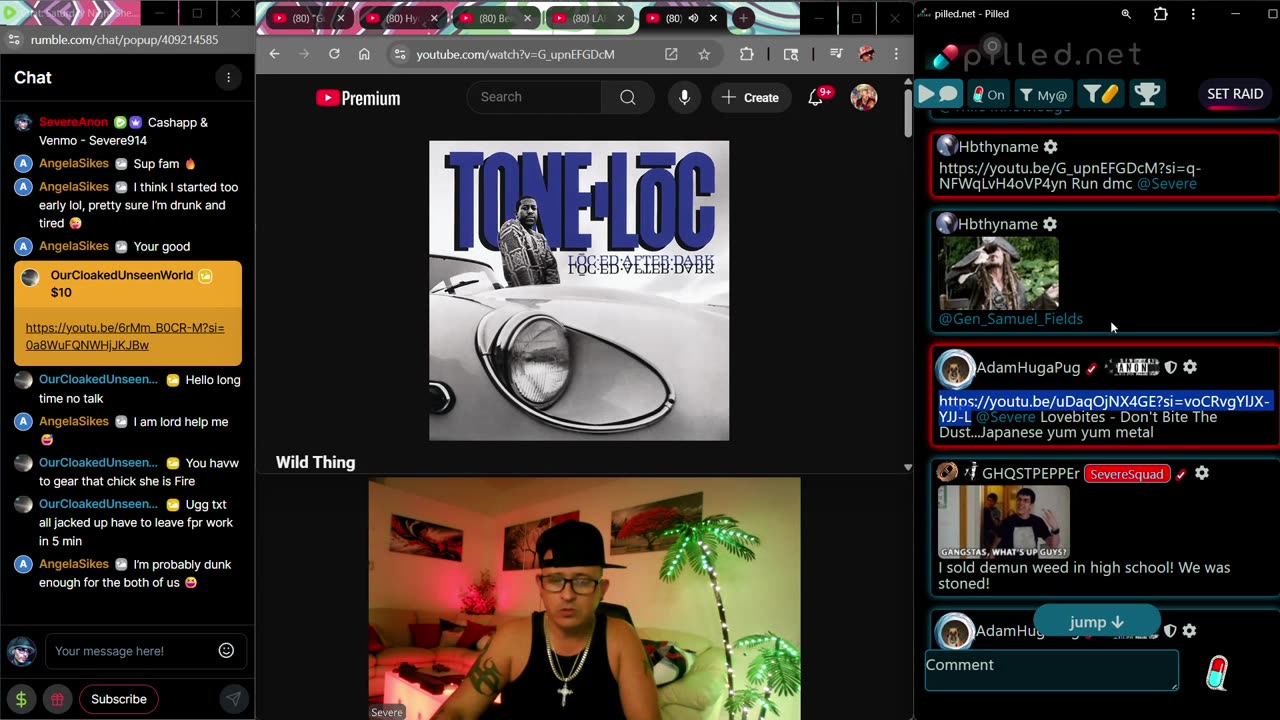Screen dimensions: 1280x720
Task: Toggle the pill 'On' button
Action: pyautogui.click(x=989, y=94)
